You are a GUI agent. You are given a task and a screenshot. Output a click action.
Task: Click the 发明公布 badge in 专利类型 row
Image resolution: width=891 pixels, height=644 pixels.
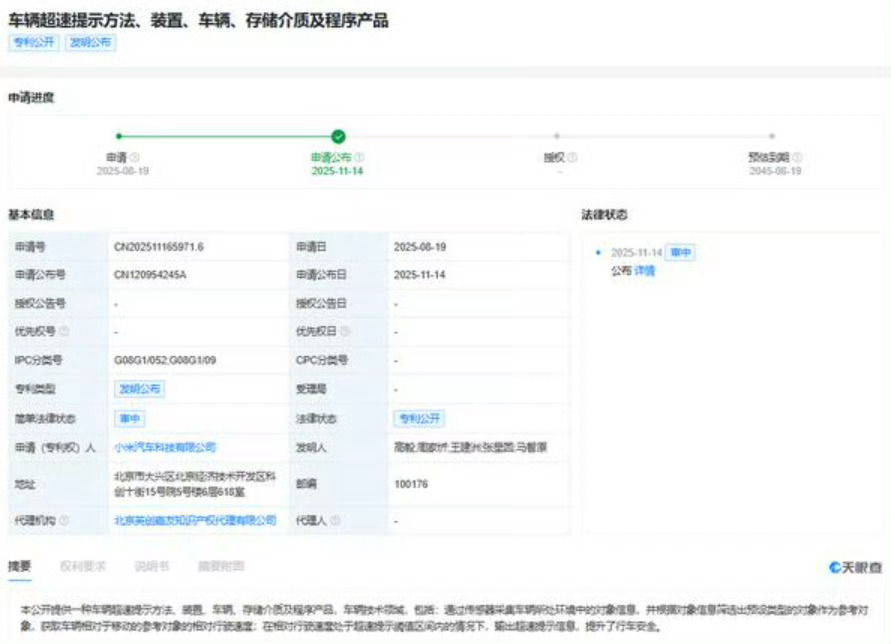141,387
